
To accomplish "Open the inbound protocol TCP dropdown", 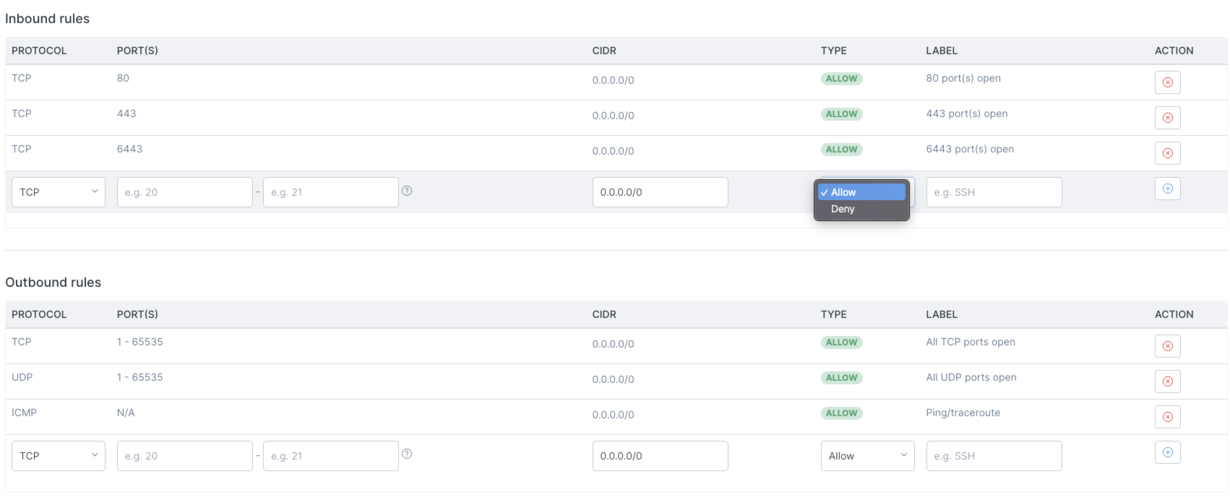I will (59, 192).
